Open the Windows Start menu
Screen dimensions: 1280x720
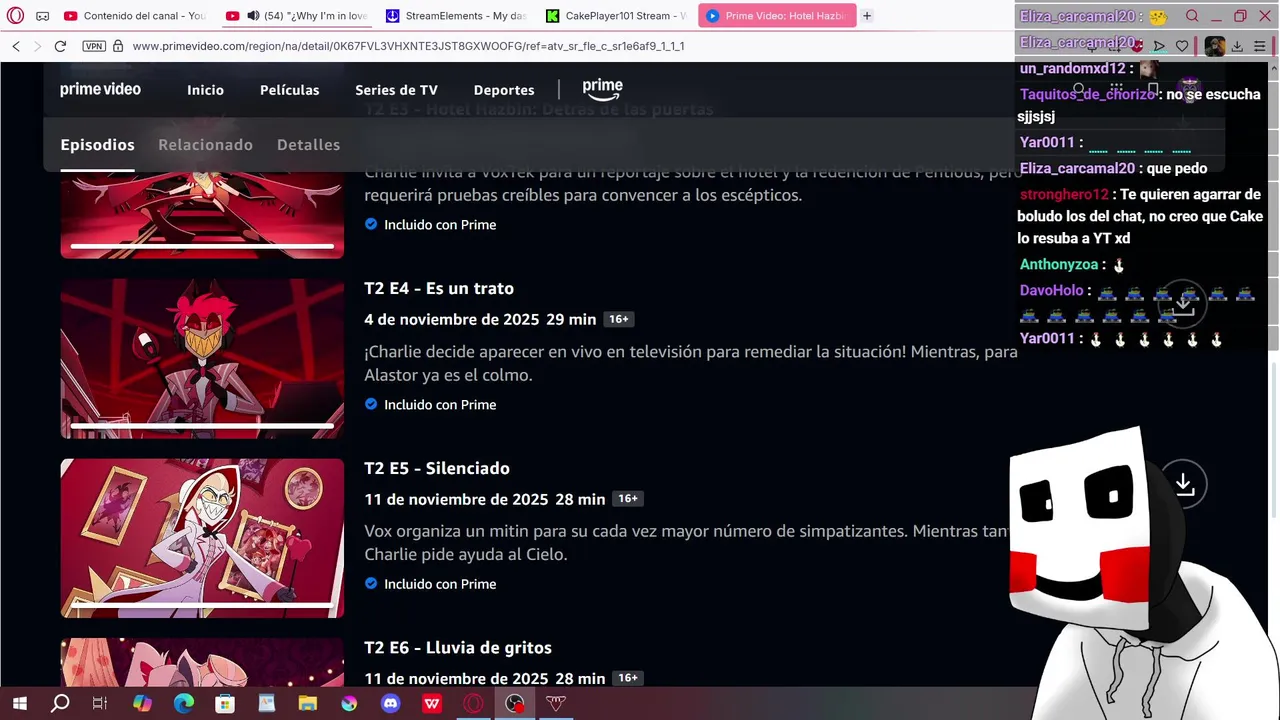pyautogui.click(x=19, y=704)
